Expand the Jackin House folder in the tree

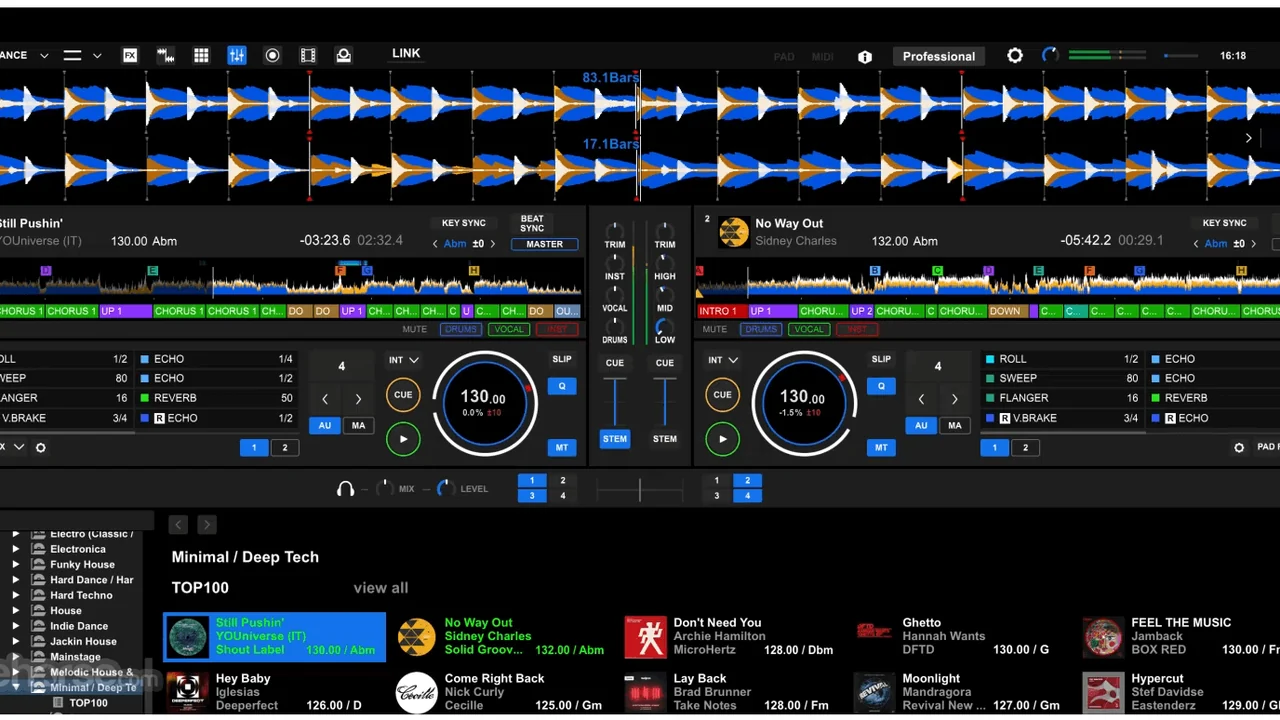pyautogui.click(x=16, y=642)
